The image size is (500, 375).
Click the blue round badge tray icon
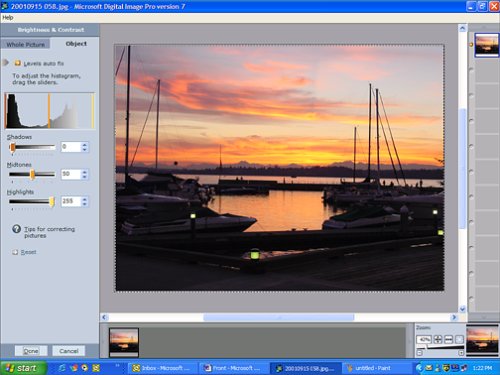pyautogui.click(x=455, y=367)
